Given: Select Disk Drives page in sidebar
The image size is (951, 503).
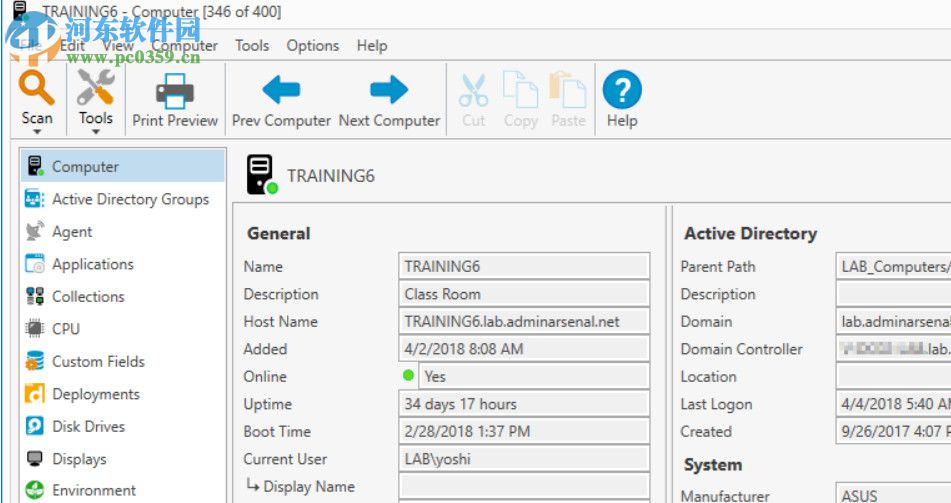Looking at the screenshot, I should [x=123, y=426].
